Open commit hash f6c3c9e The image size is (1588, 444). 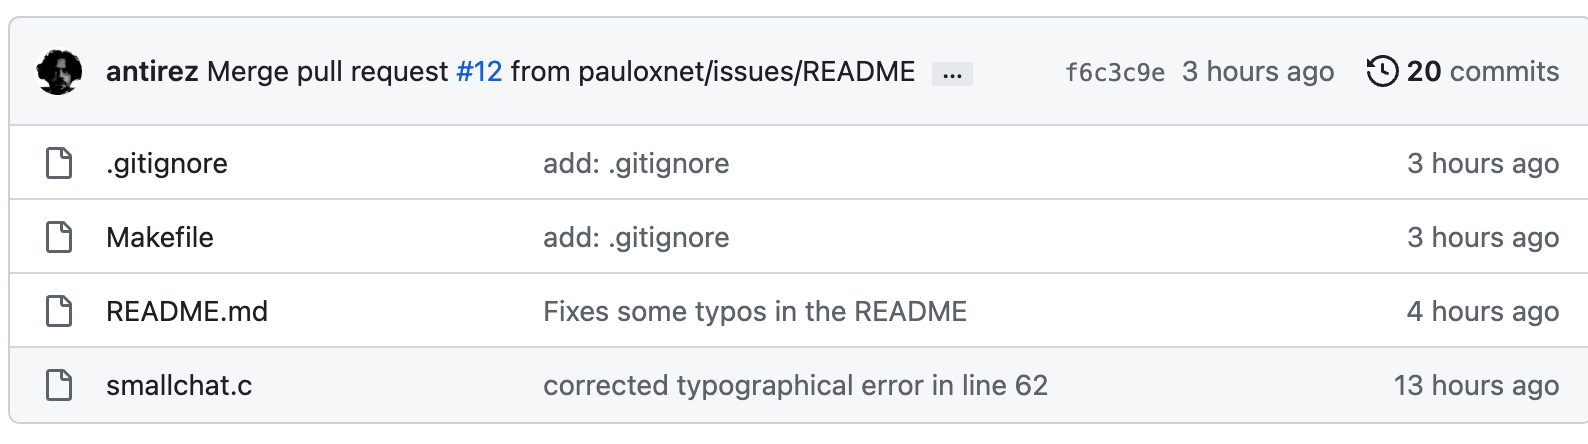pos(1115,72)
